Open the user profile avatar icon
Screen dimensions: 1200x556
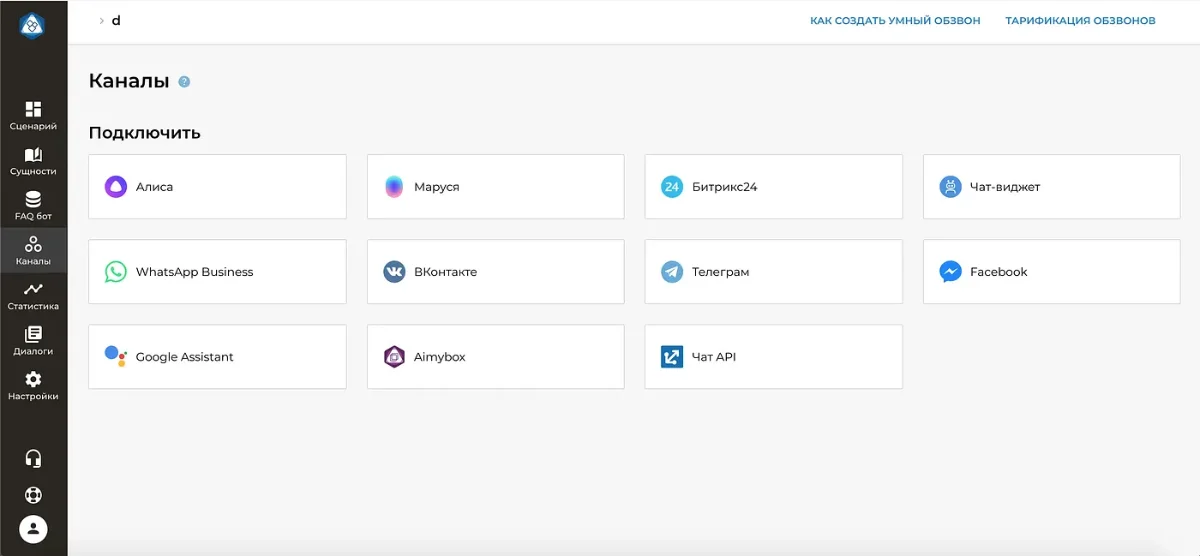click(x=33, y=529)
